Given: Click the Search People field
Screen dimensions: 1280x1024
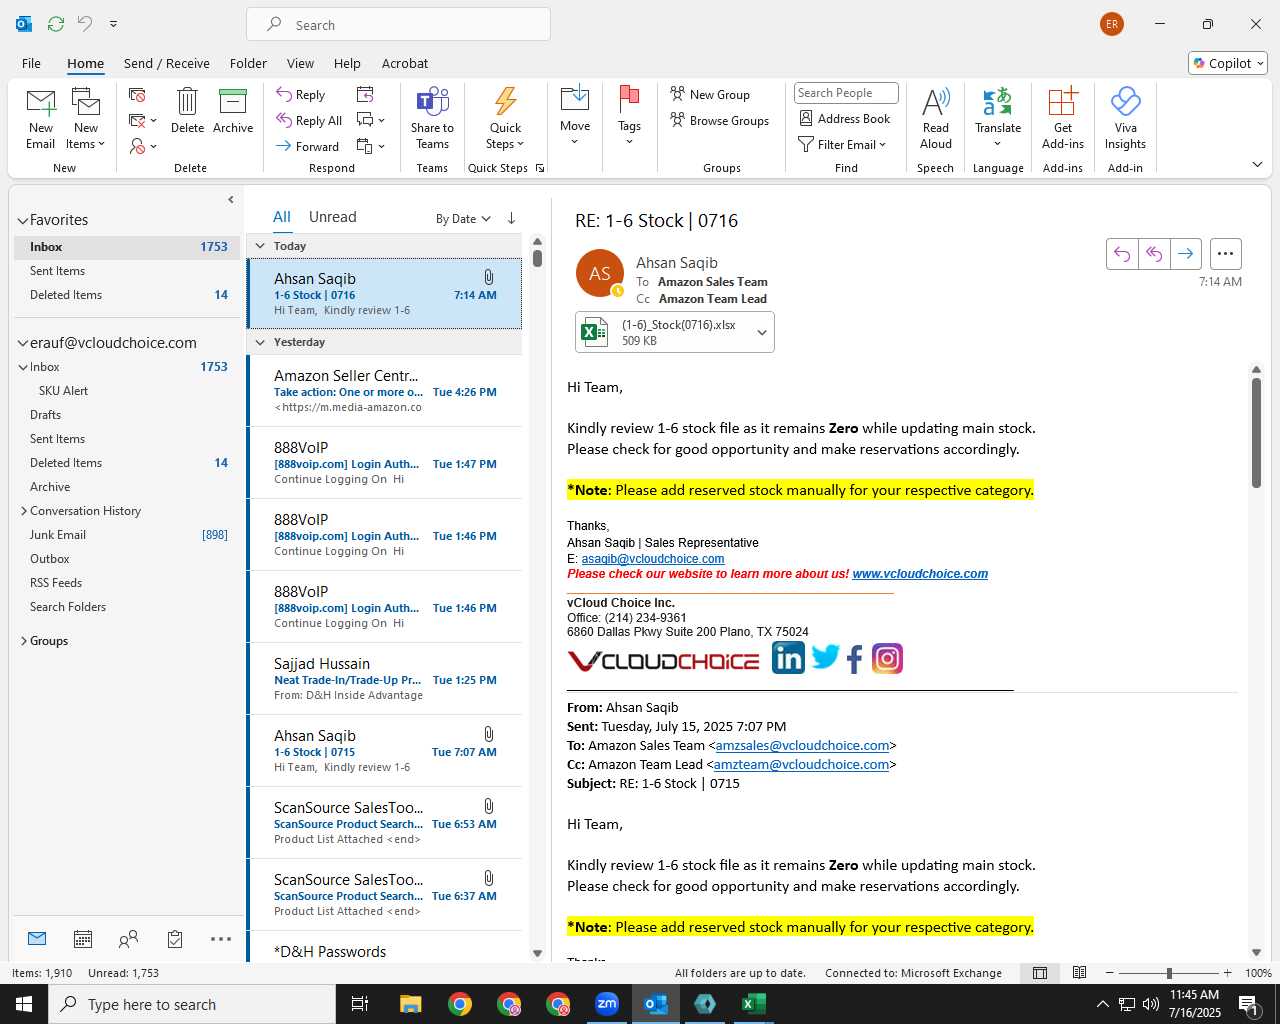Looking at the screenshot, I should click(846, 93).
